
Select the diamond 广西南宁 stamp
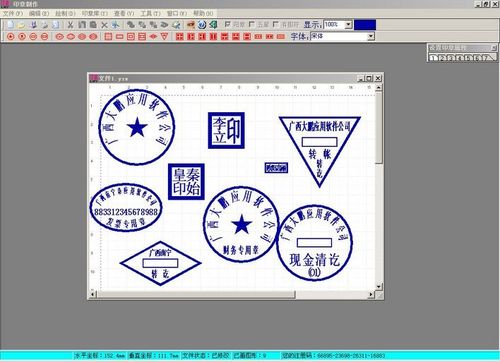pyautogui.click(x=161, y=263)
